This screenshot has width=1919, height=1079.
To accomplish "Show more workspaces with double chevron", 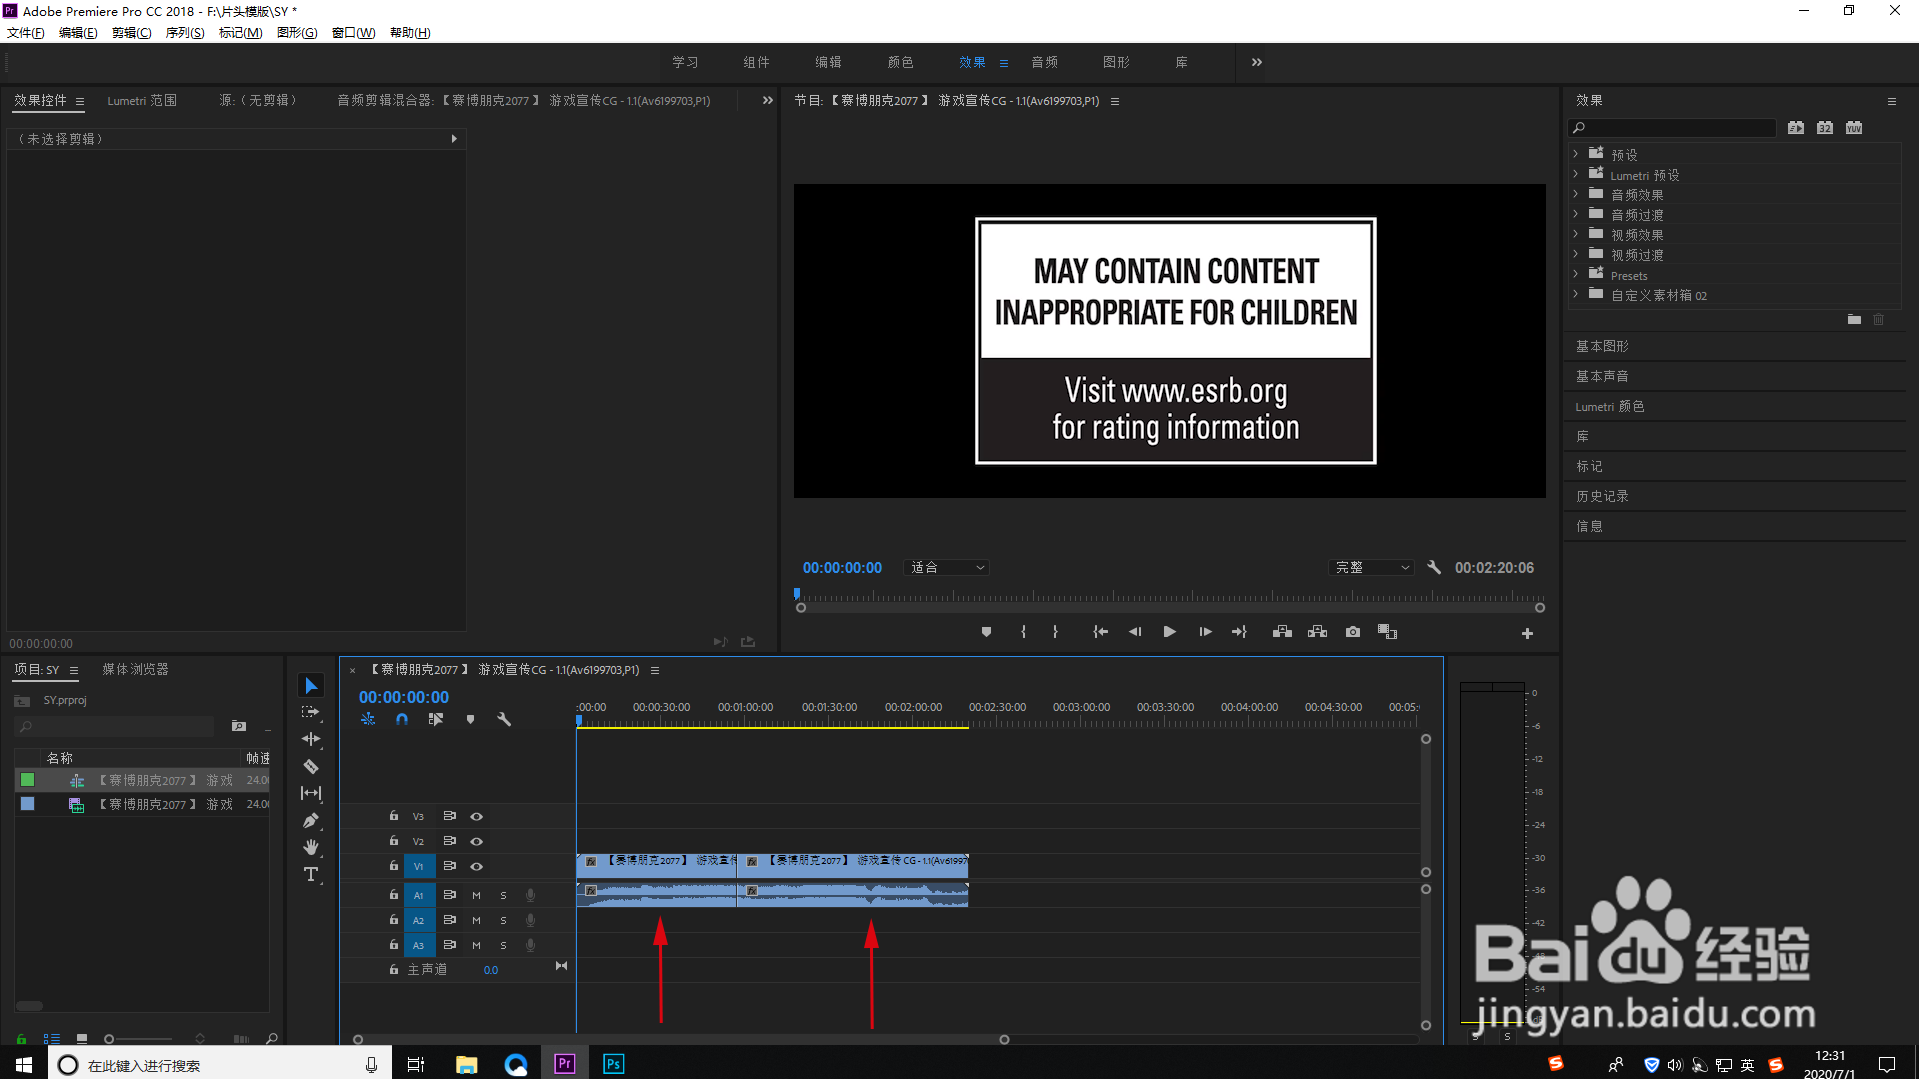I will 1257,62.
